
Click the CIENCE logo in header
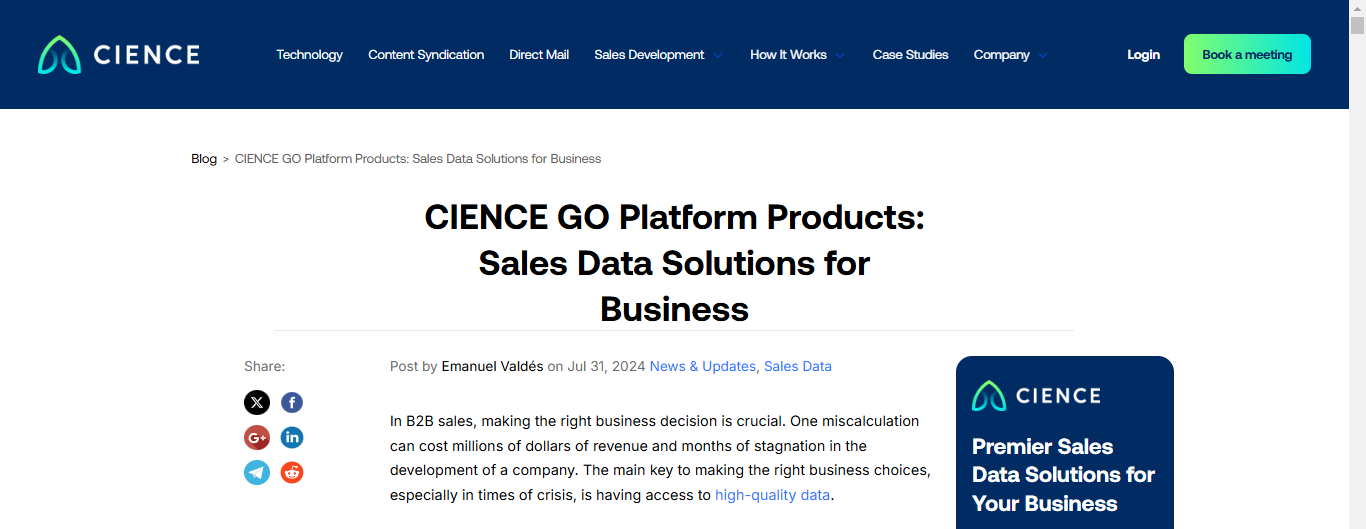(119, 55)
